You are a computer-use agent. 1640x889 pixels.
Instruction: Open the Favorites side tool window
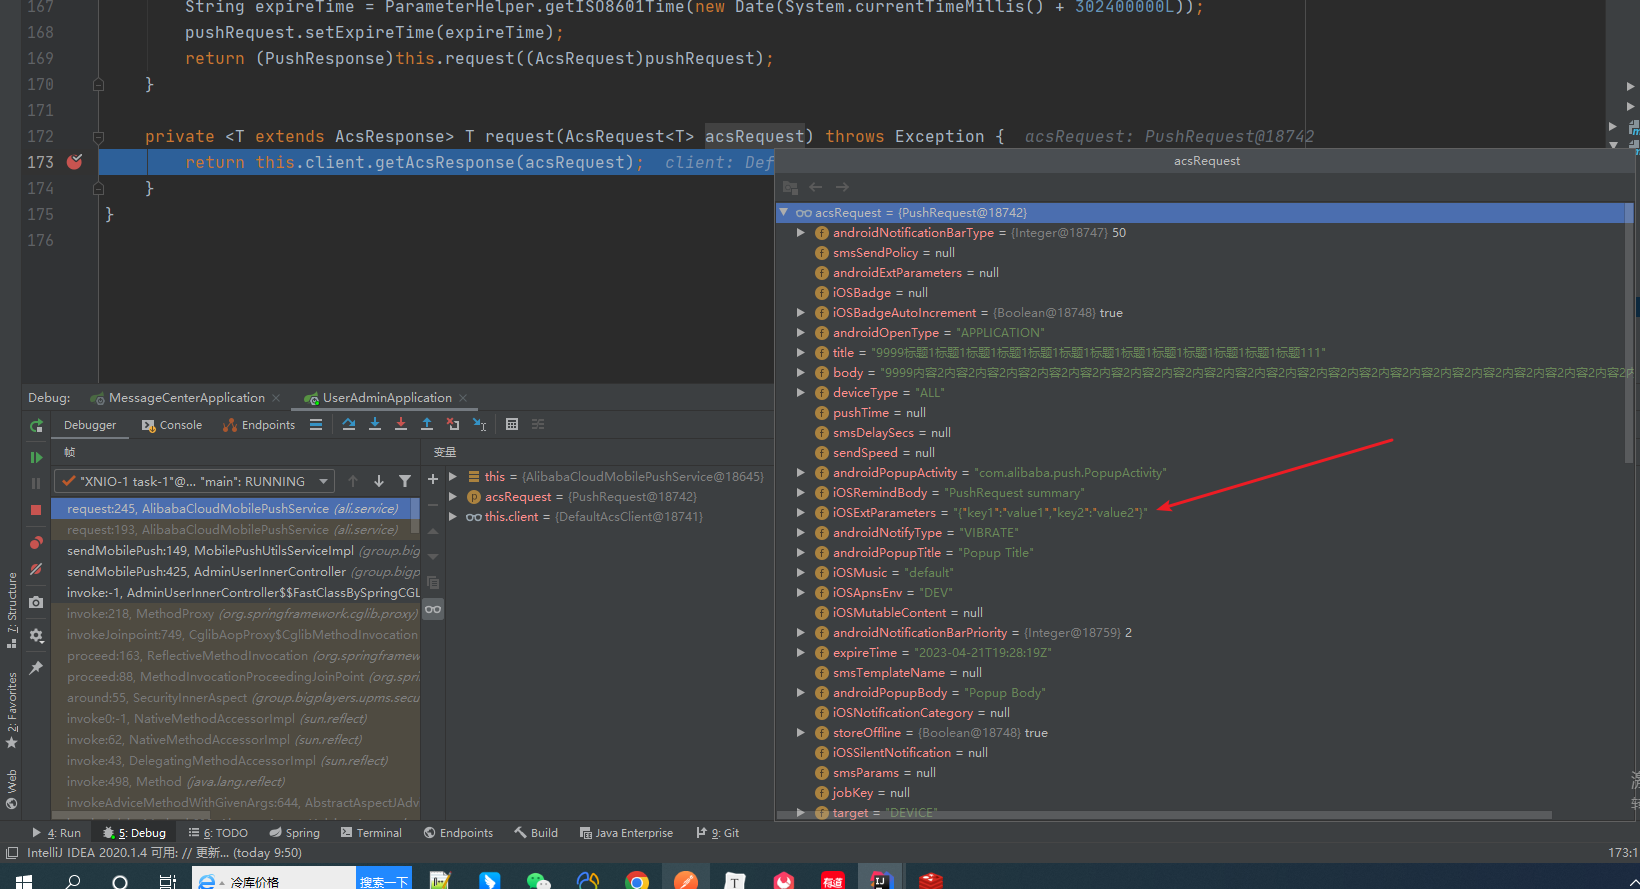11,710
